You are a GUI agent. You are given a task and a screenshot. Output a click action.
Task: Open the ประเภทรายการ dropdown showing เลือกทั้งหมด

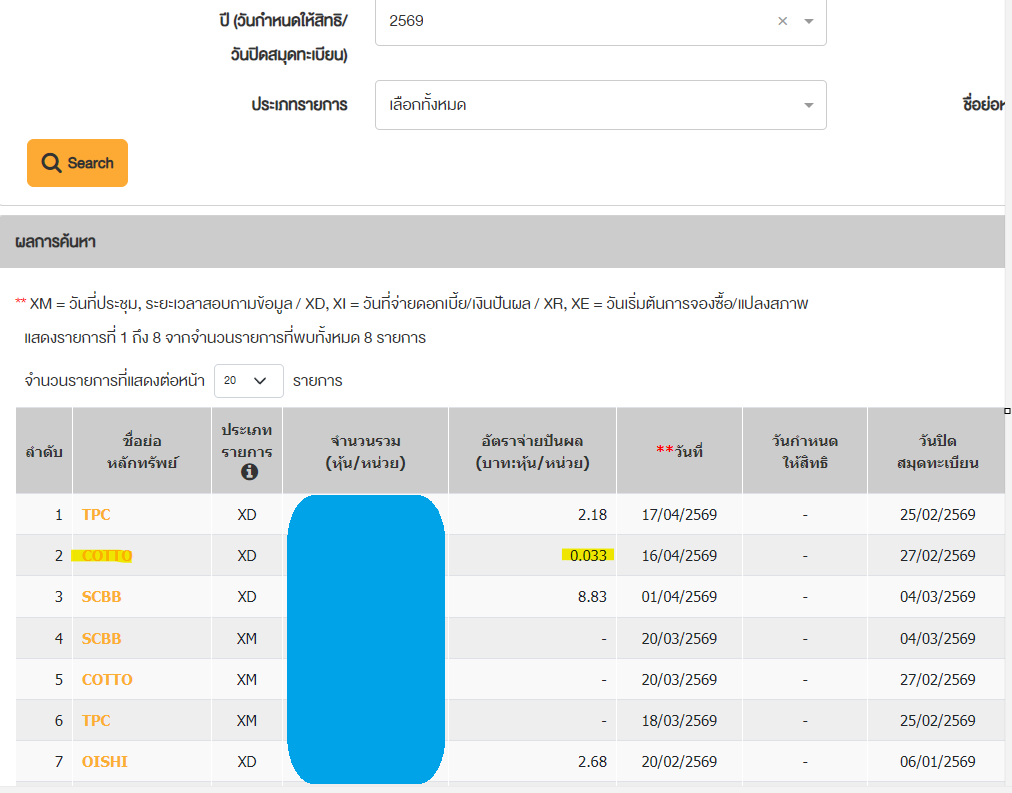(x=600, y=105)
